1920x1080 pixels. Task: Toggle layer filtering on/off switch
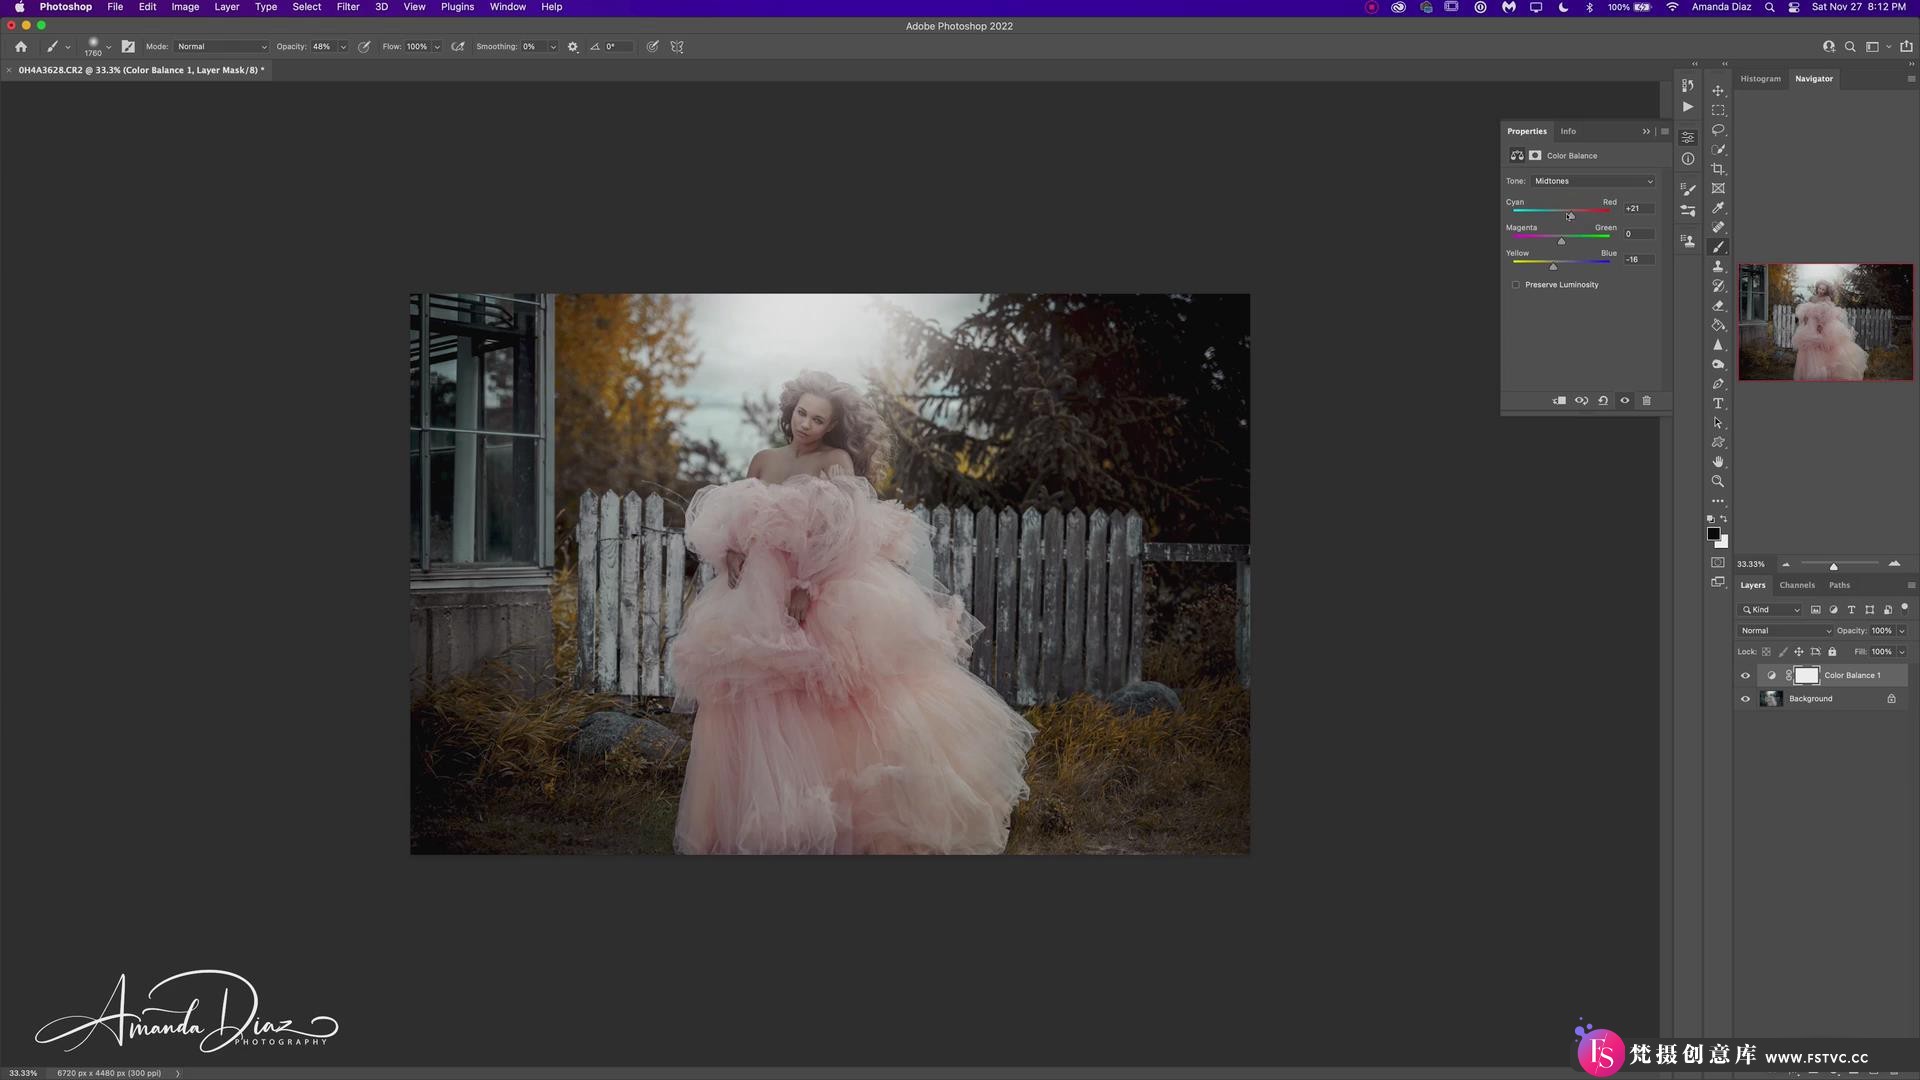[x=1905, y=607]
